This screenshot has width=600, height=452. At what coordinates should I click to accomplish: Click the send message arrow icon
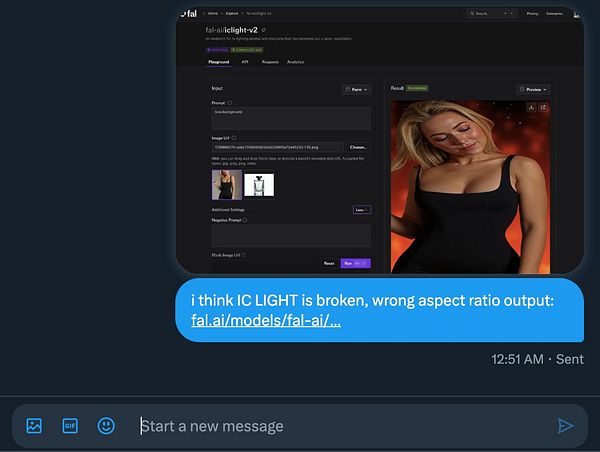coord(566,426)
